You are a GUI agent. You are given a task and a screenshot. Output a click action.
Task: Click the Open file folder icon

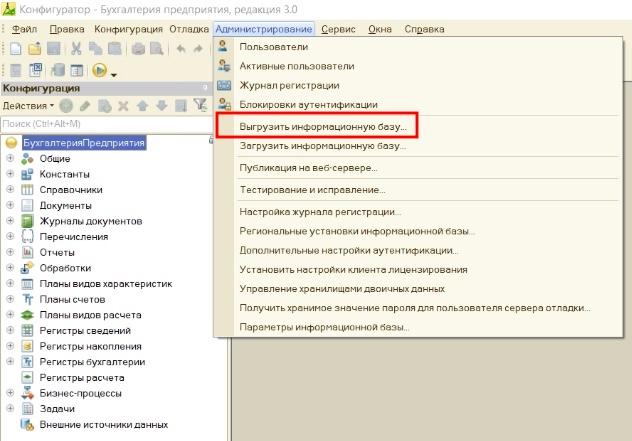(x=35, y=49)
